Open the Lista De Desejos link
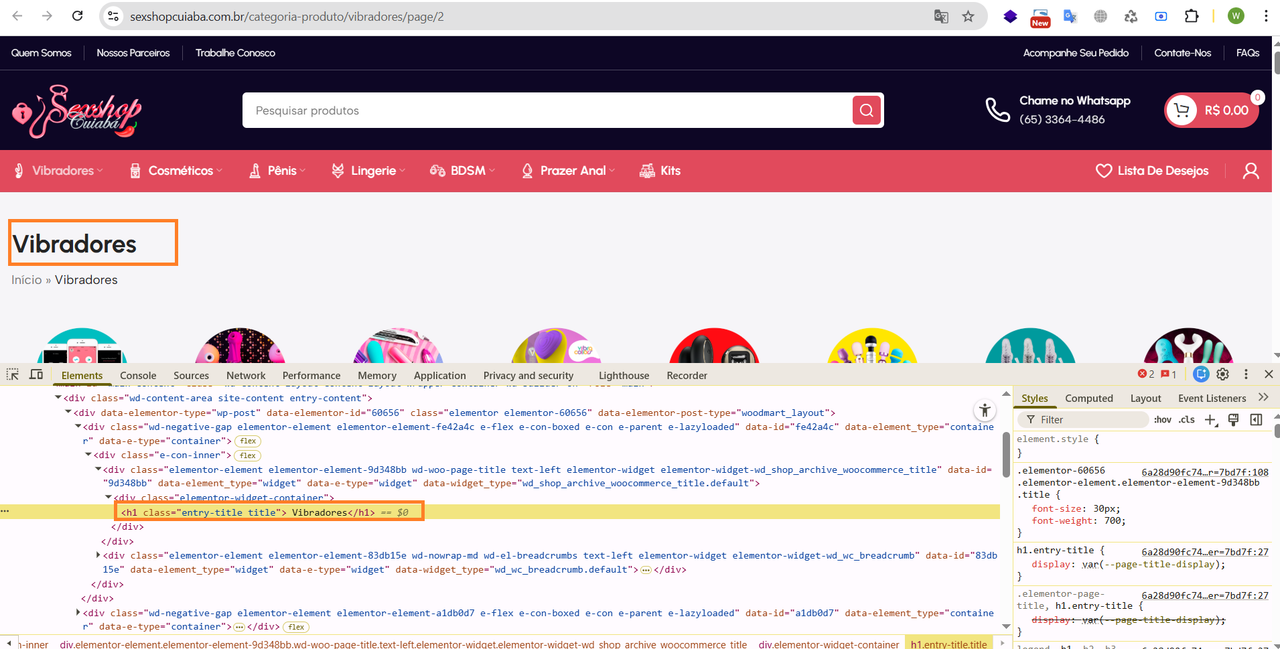 1152,171
